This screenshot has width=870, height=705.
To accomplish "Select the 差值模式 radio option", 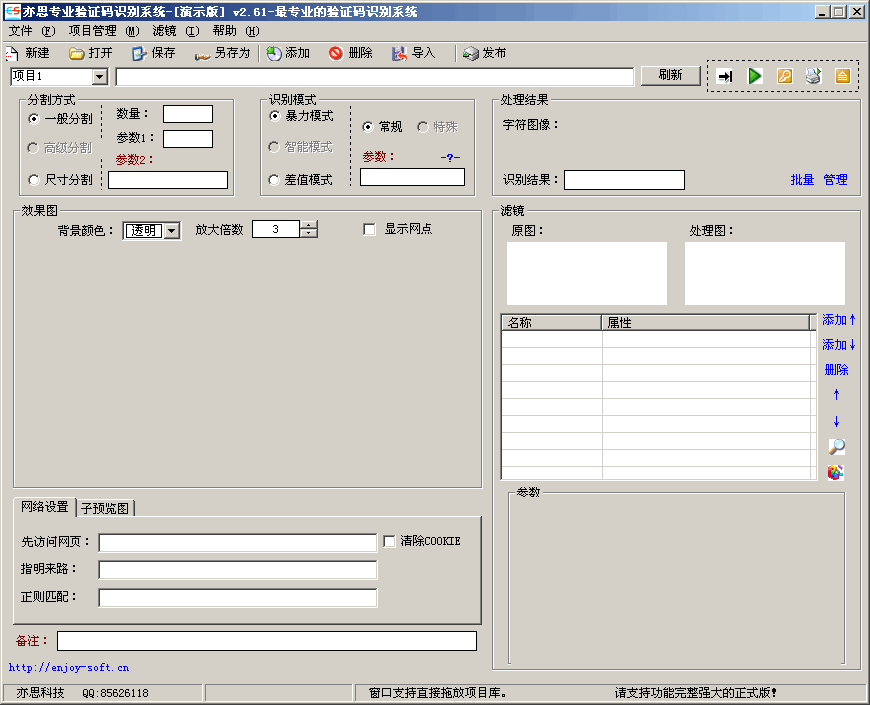I will coord(275,180).
